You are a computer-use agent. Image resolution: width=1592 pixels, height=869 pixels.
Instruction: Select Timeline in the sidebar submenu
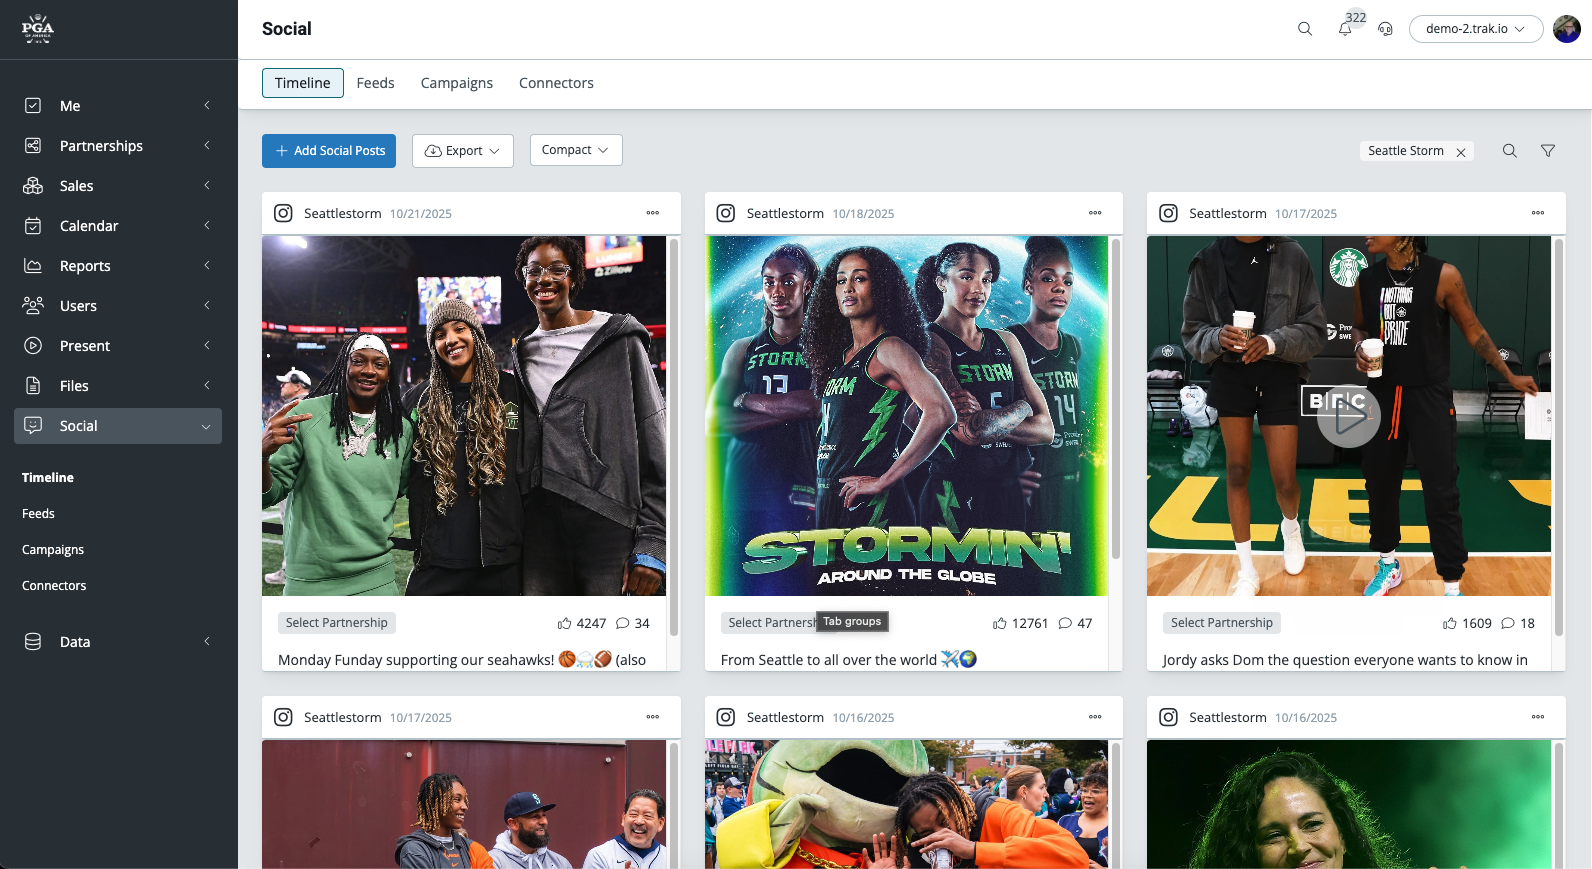pos(48,478)
